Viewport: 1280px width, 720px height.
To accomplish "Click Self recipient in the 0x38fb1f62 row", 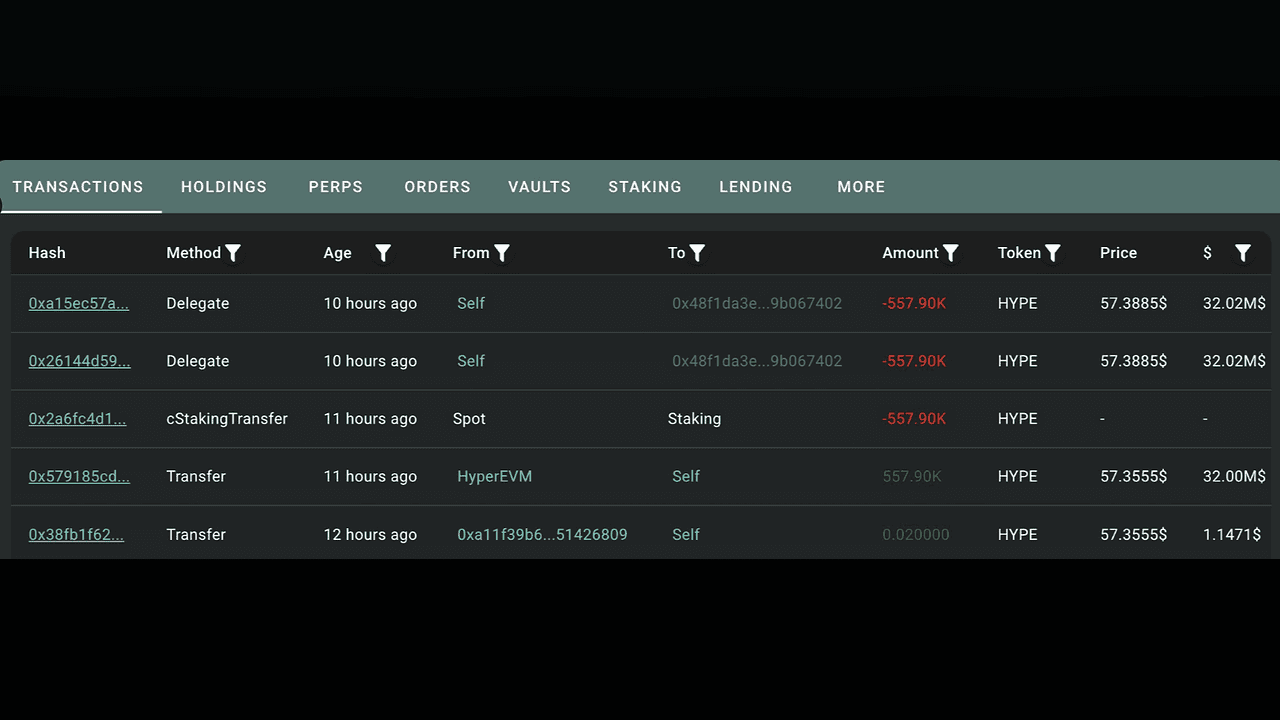I will point(686,534).
